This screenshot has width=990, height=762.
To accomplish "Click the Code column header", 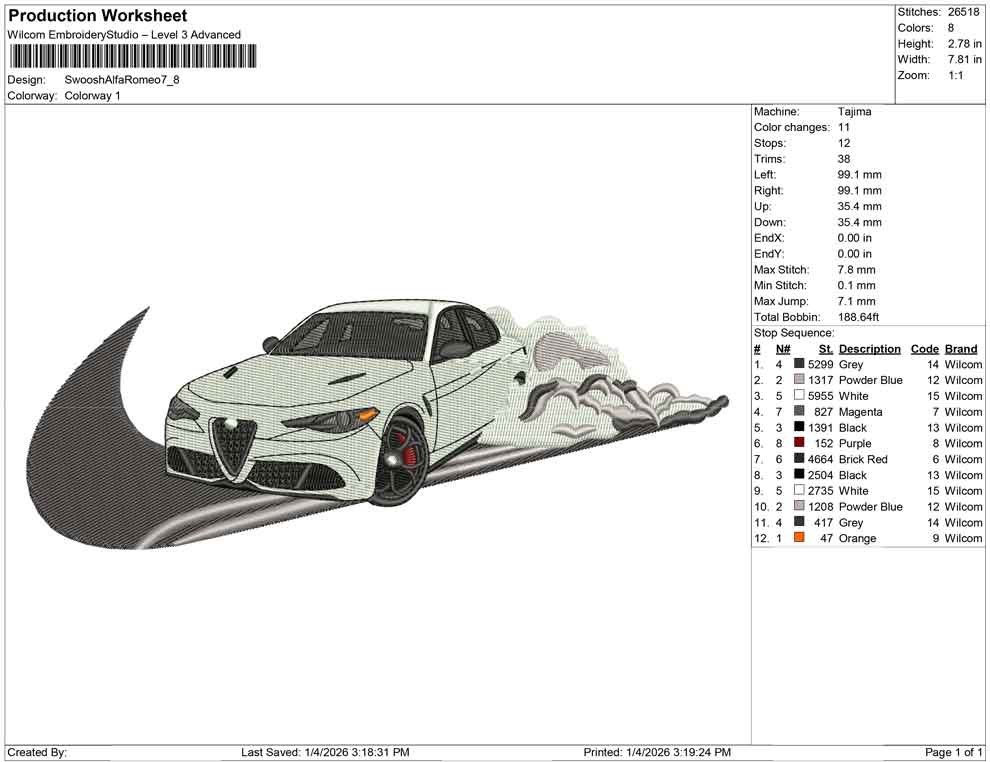I will (924, 349).
